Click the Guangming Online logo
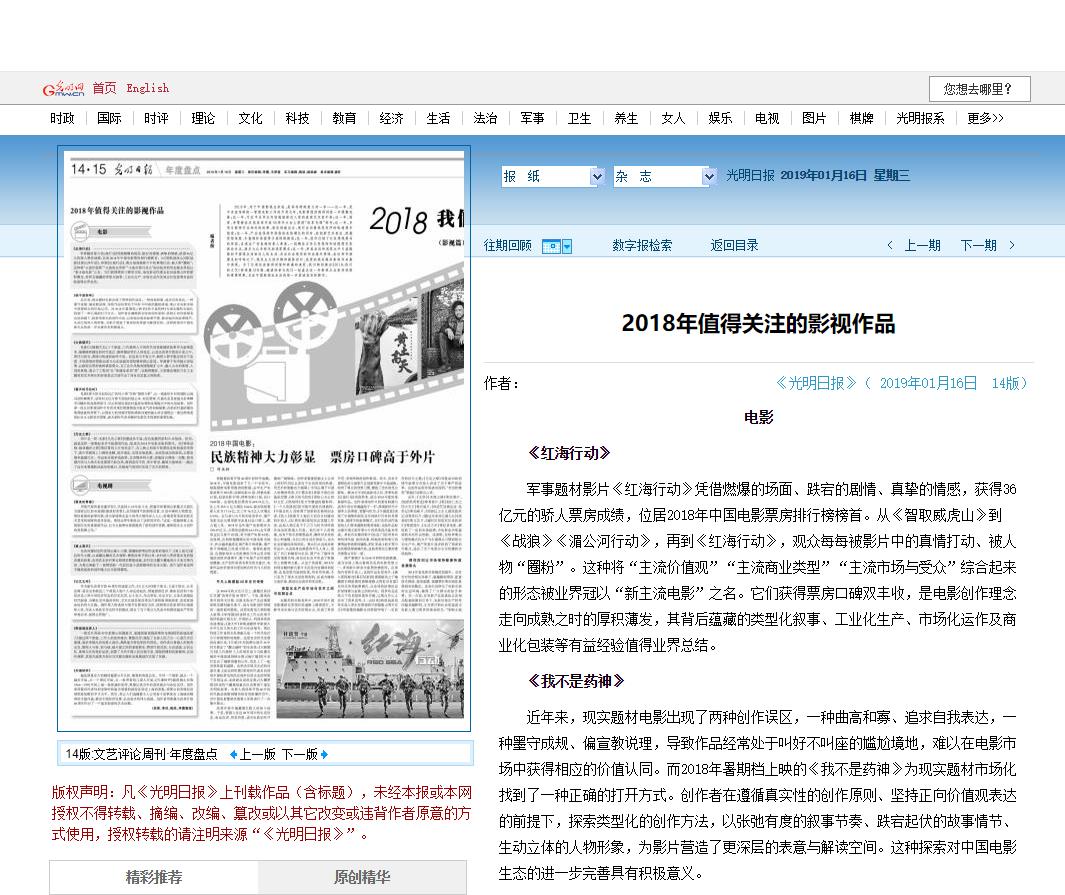Viewport: 1065px width, 895px height. [63, 88]
